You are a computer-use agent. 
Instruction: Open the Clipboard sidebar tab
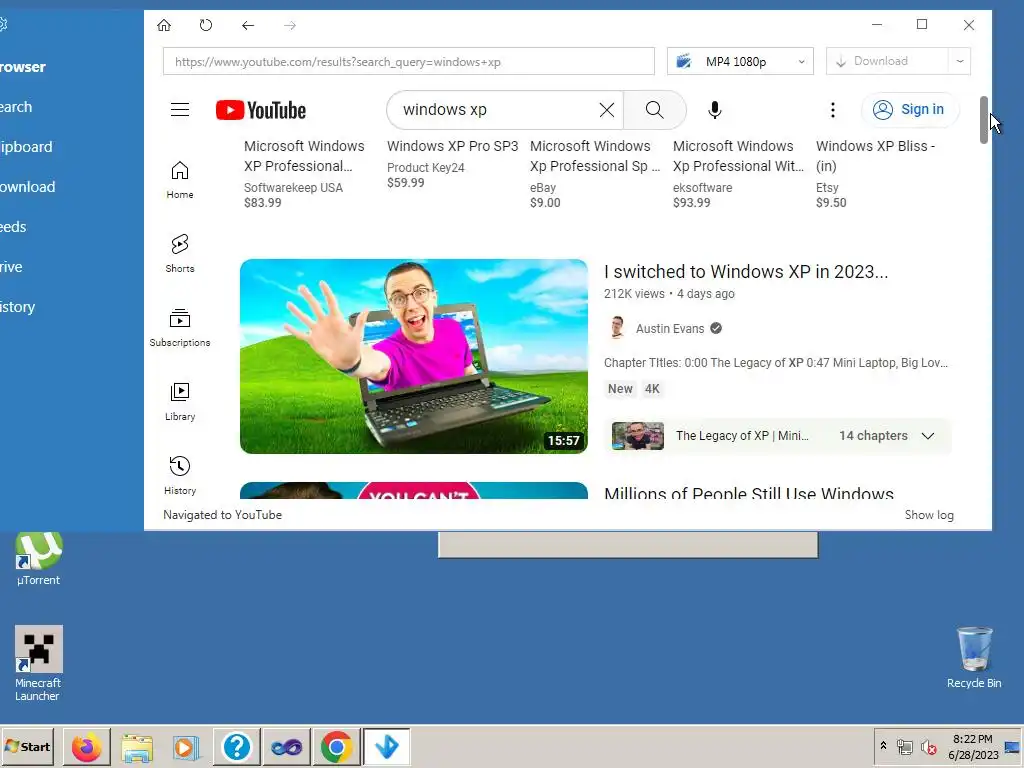coord(25,147)
